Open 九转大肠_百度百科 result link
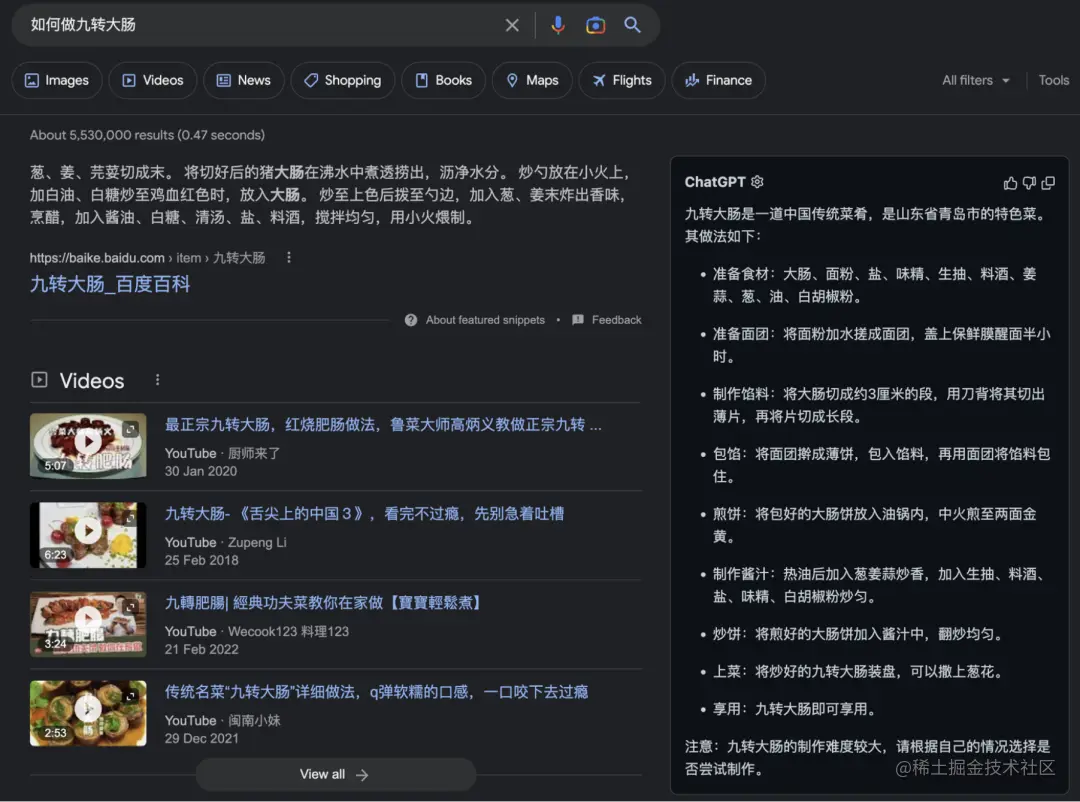The width and height of the screenshot is (1080, 802). point(110,284)
